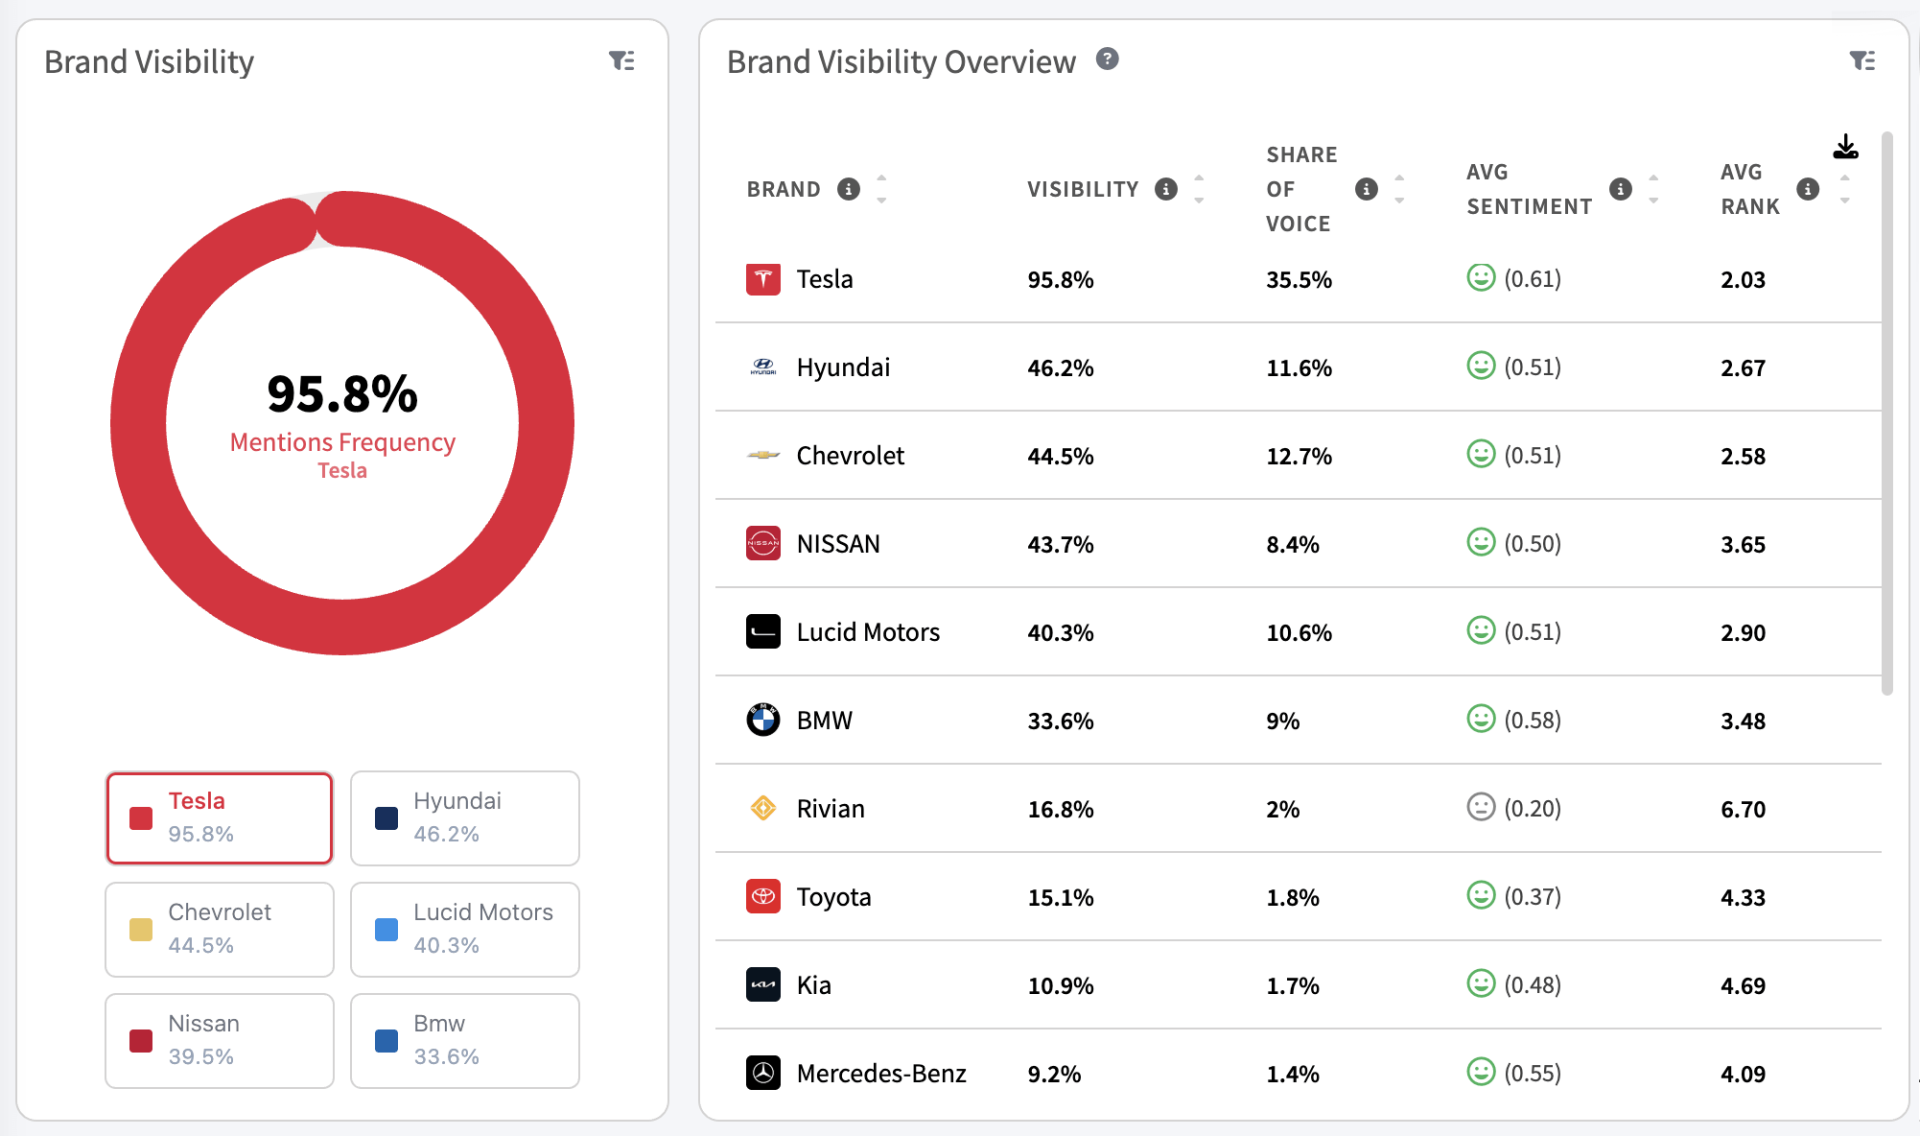The width and height of the screenshot is (1920, 1136).
Task: Open filter in Brand Visibility panel
Action: tap(622, 61)
